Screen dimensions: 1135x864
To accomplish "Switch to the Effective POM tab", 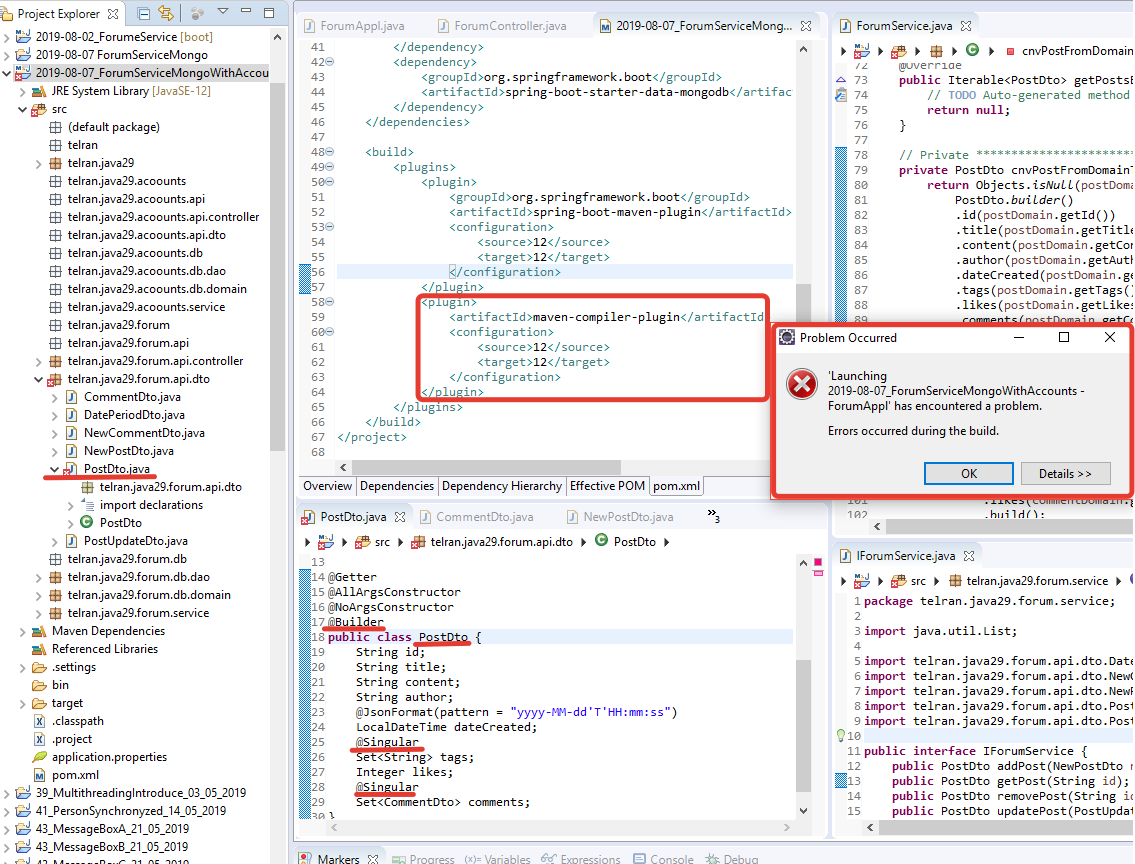I will tap(607, 486).
